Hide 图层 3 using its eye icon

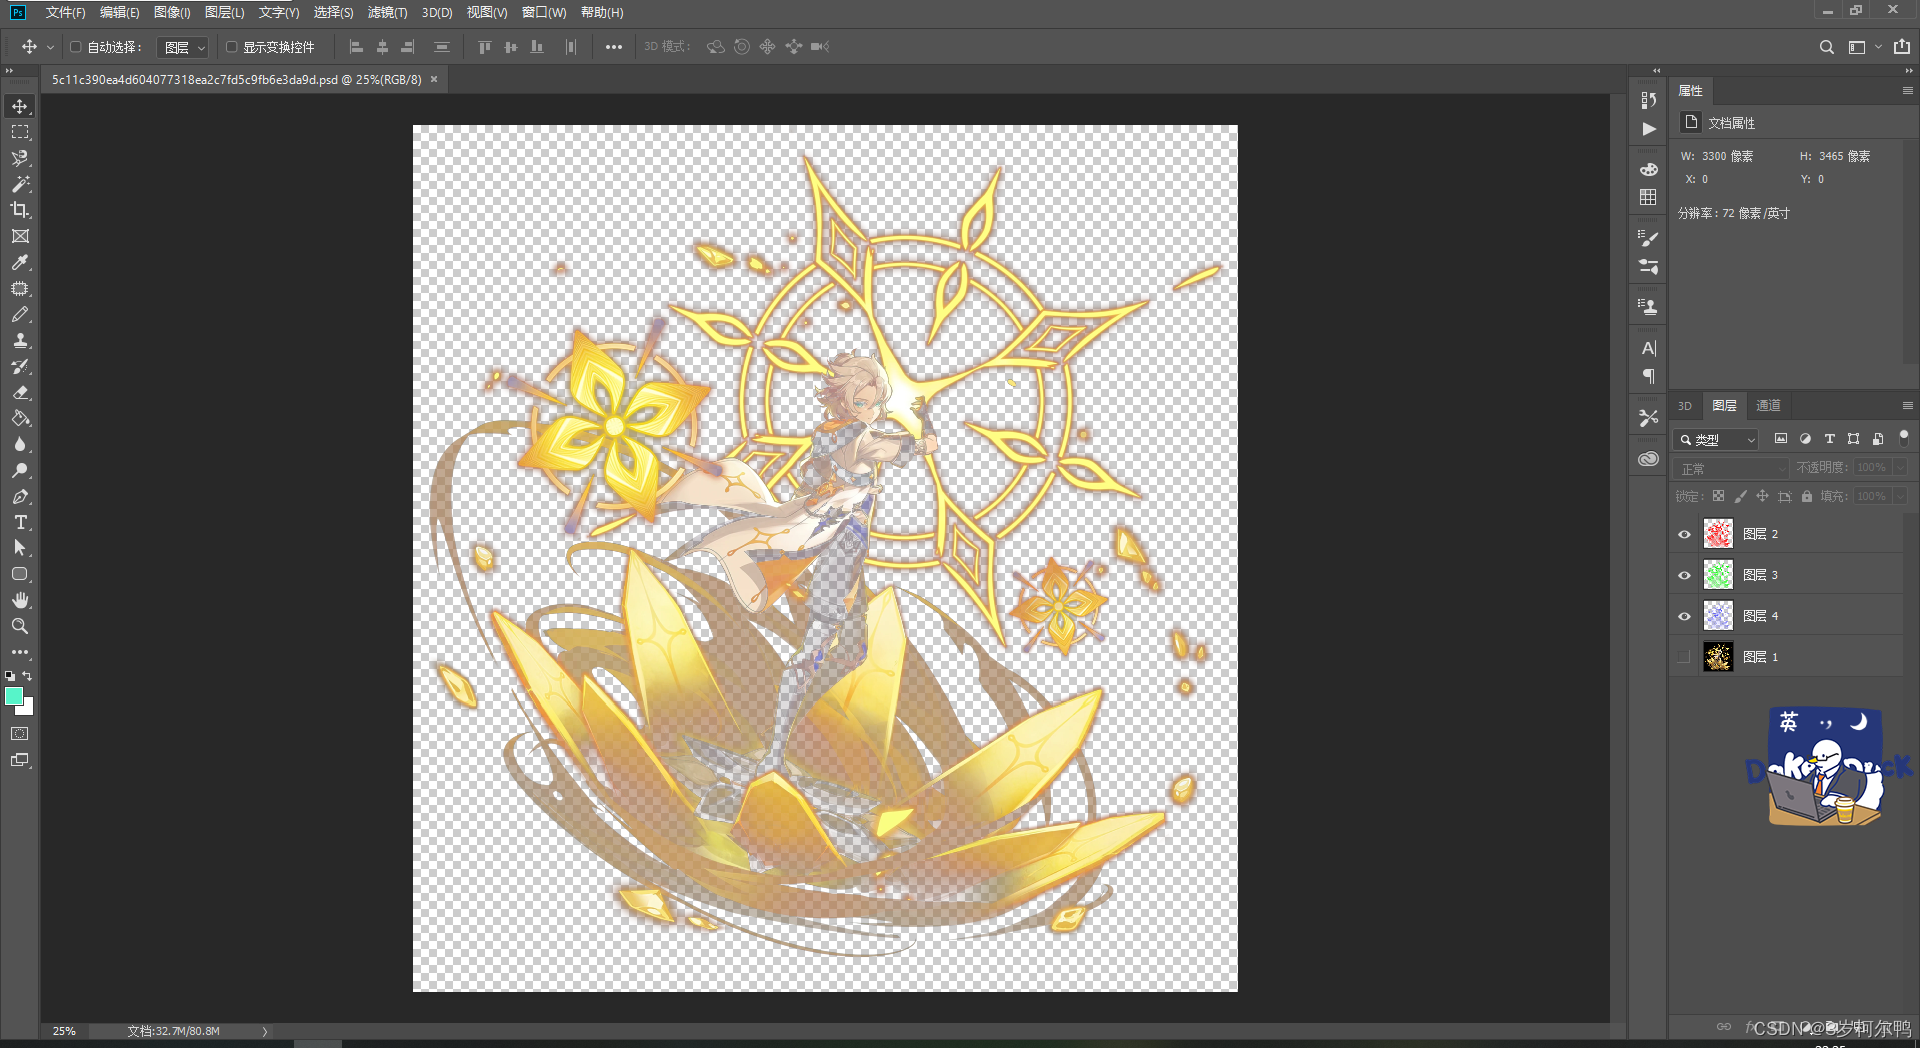[1684, 575]
